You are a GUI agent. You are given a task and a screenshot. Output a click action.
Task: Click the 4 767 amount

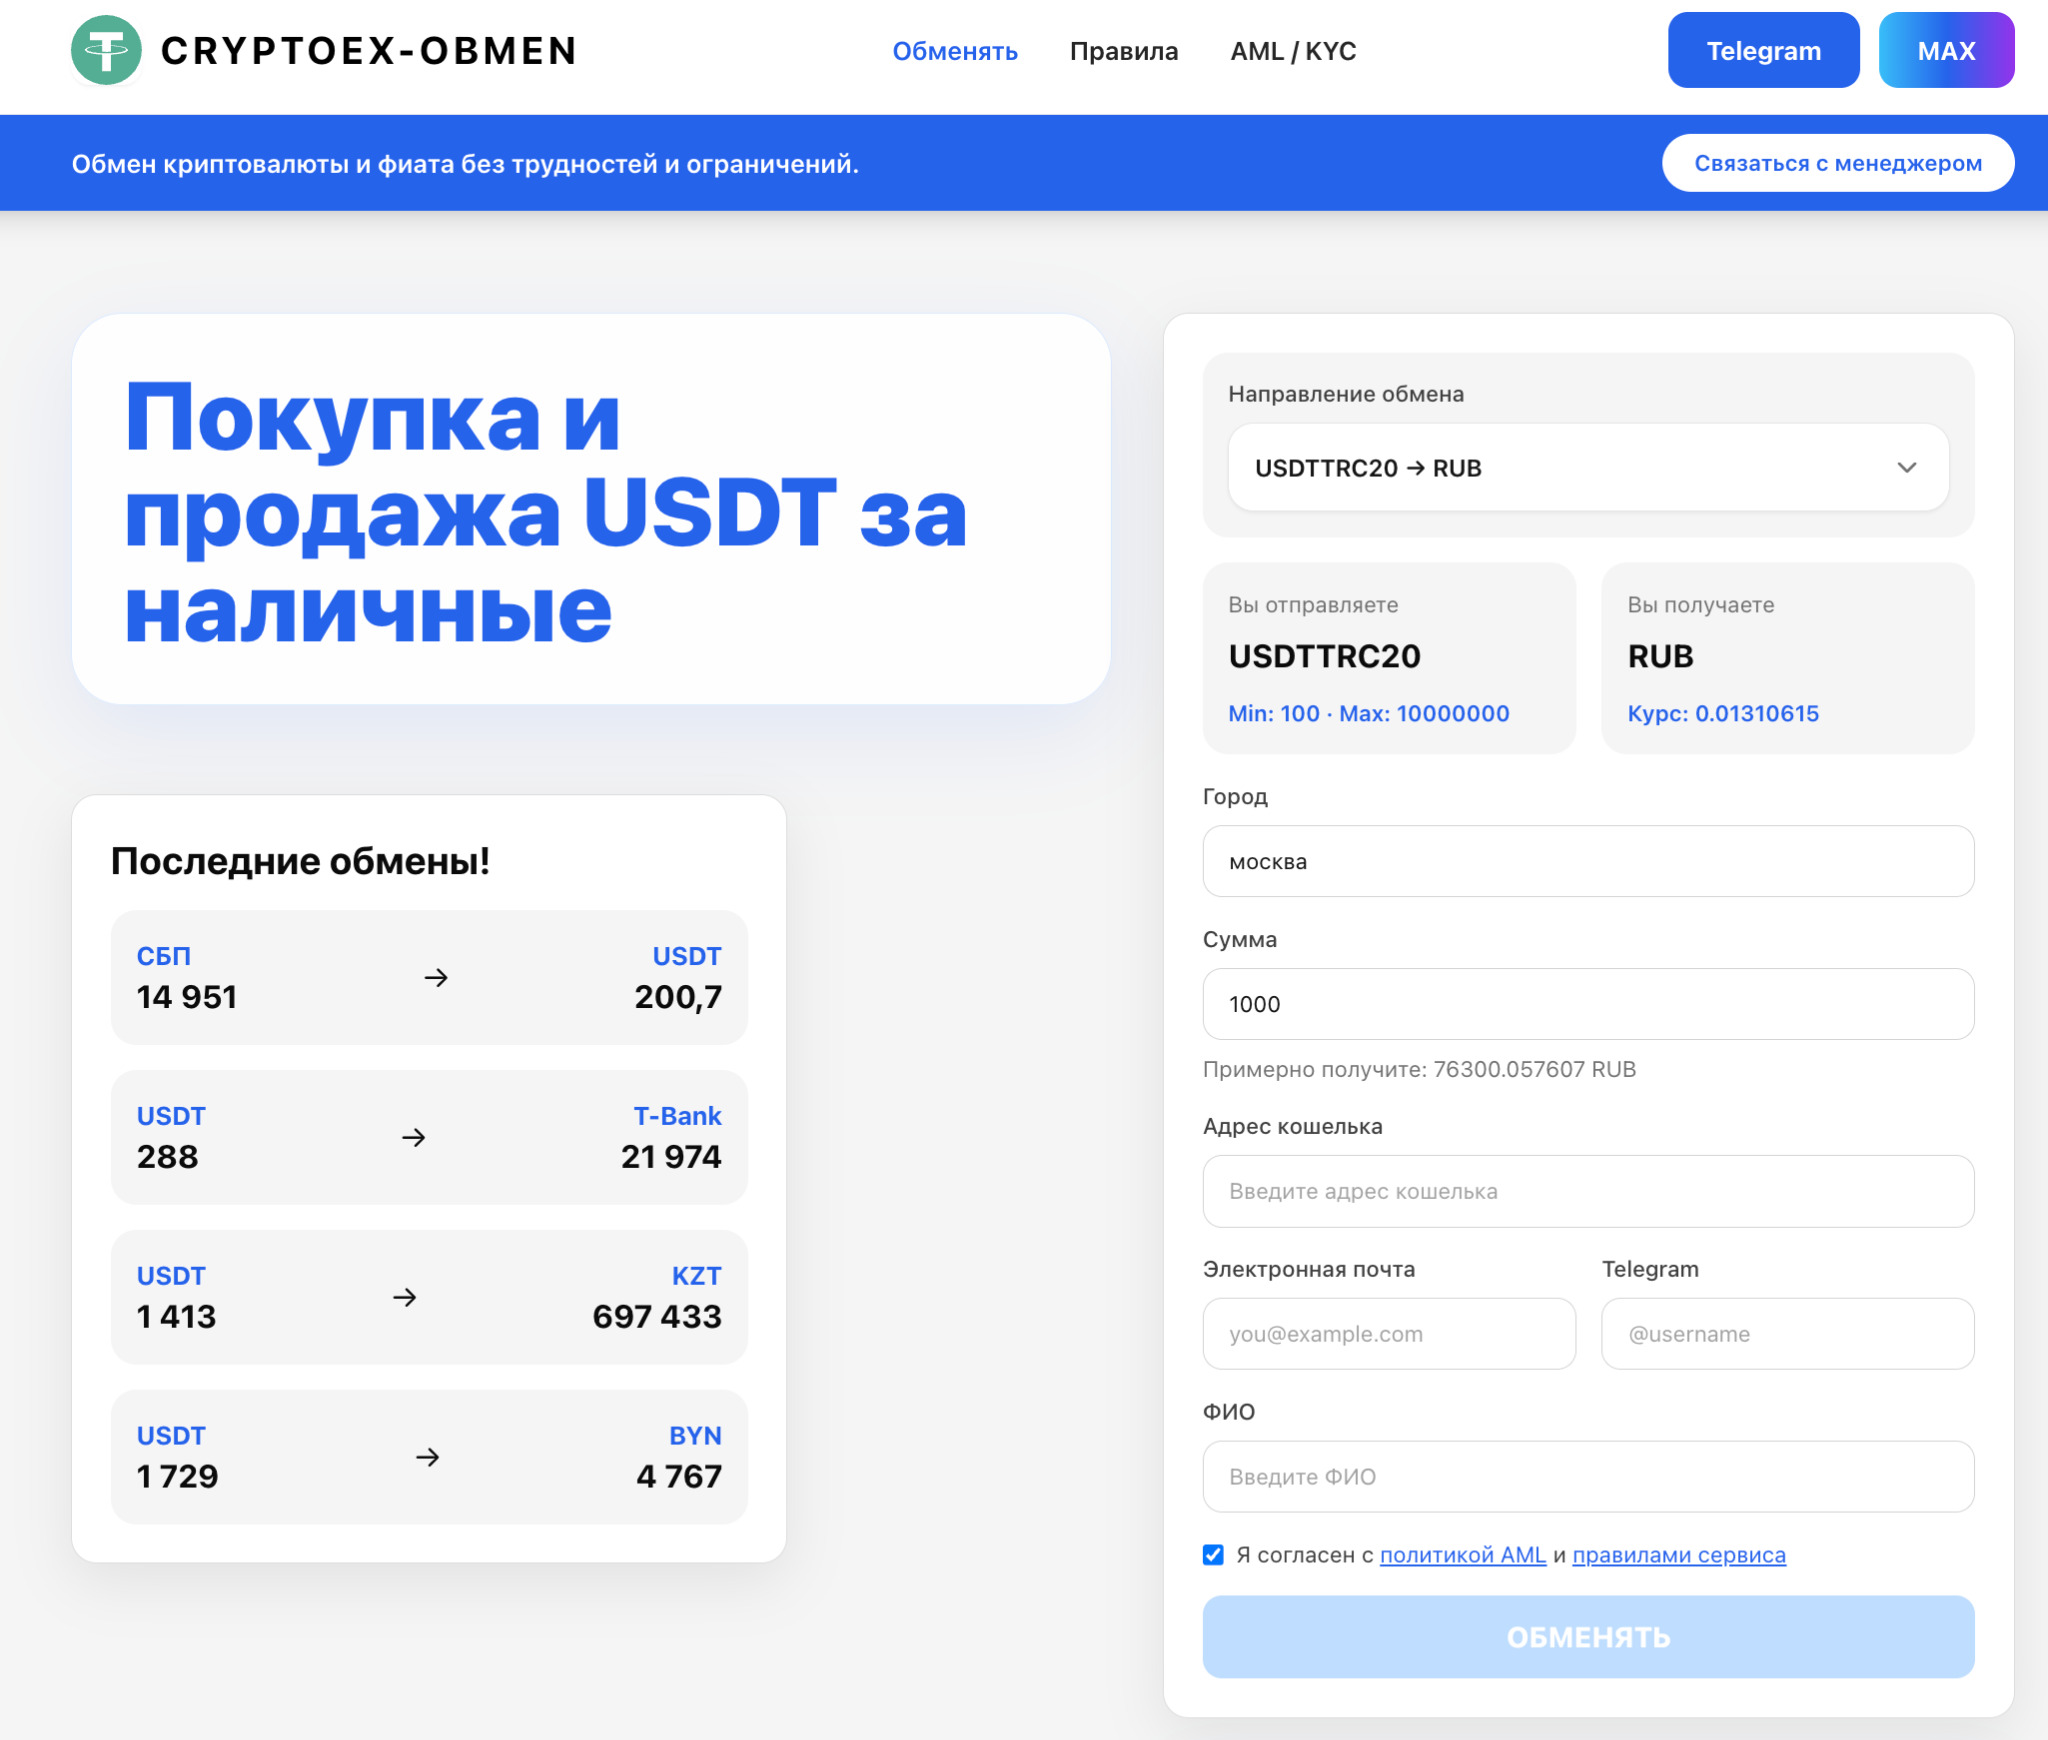pos(679,1477)
